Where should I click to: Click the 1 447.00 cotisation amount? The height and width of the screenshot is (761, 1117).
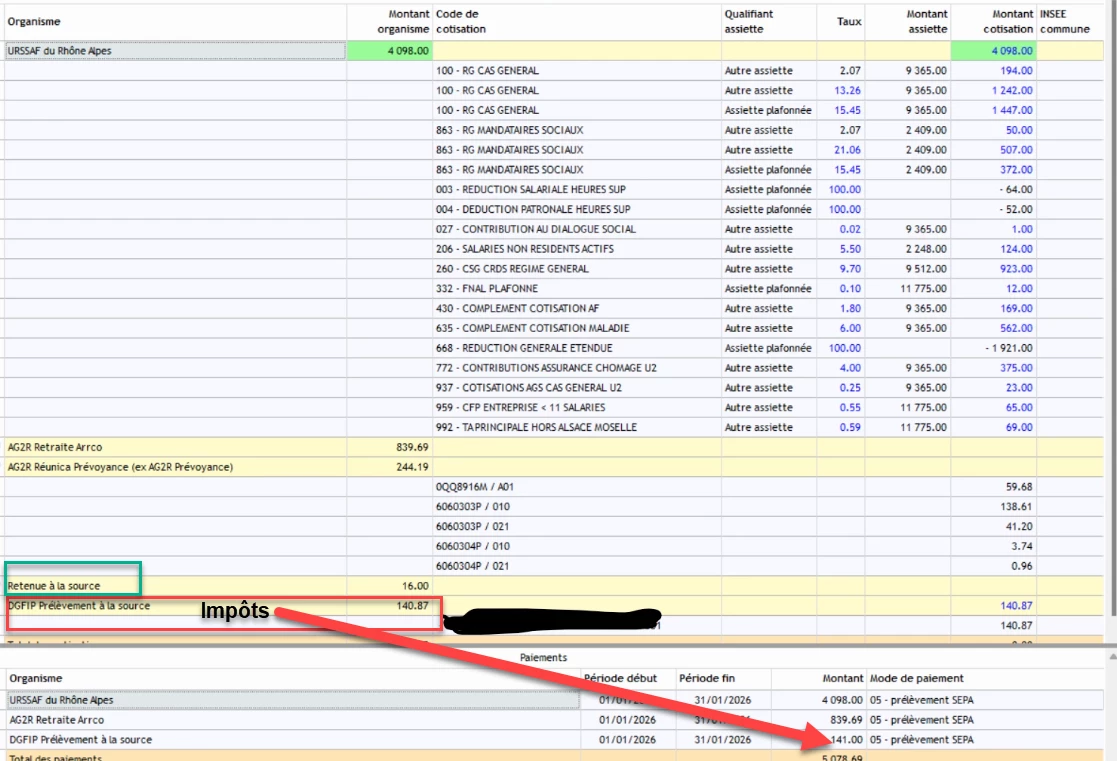pyautogui.click(x=1012, y=110)
